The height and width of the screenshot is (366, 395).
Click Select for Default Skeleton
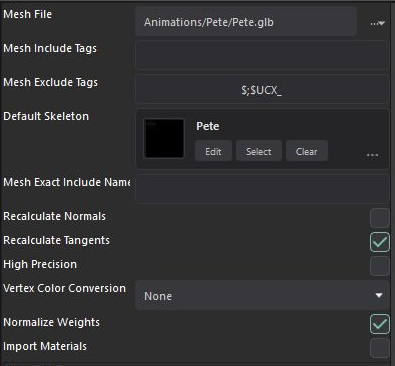[x=259, y=151]
